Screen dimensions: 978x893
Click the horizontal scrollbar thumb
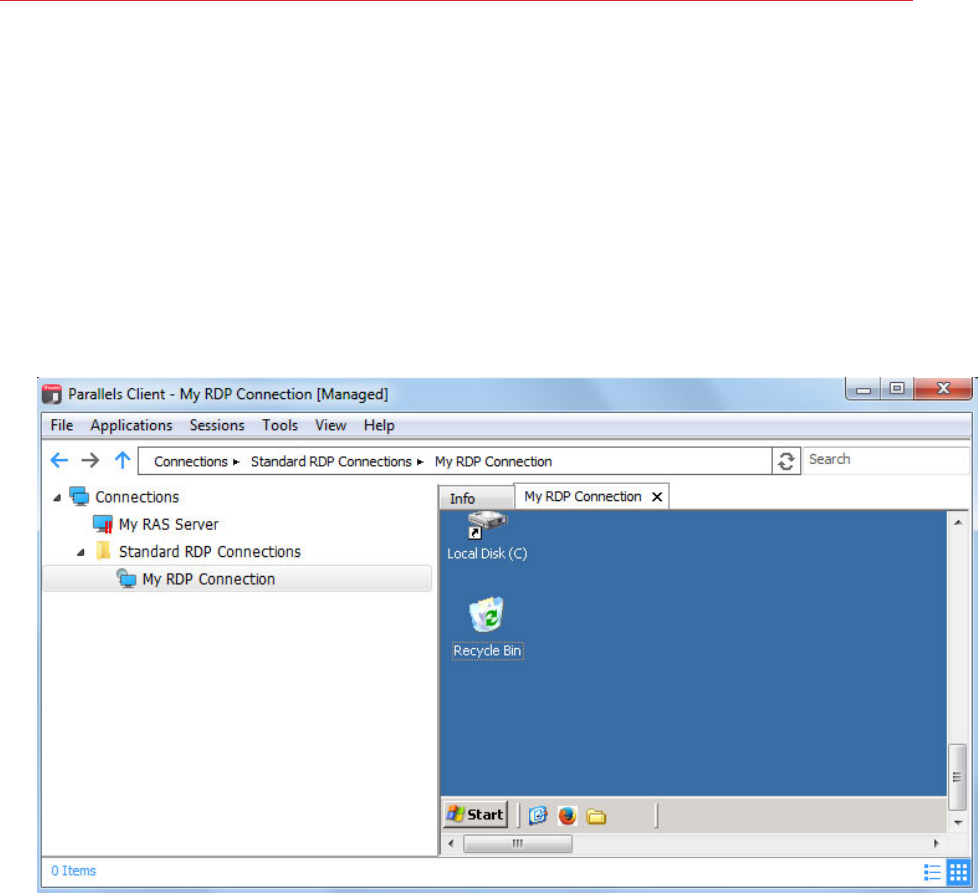pyautogui.click(x=518, y=844)
